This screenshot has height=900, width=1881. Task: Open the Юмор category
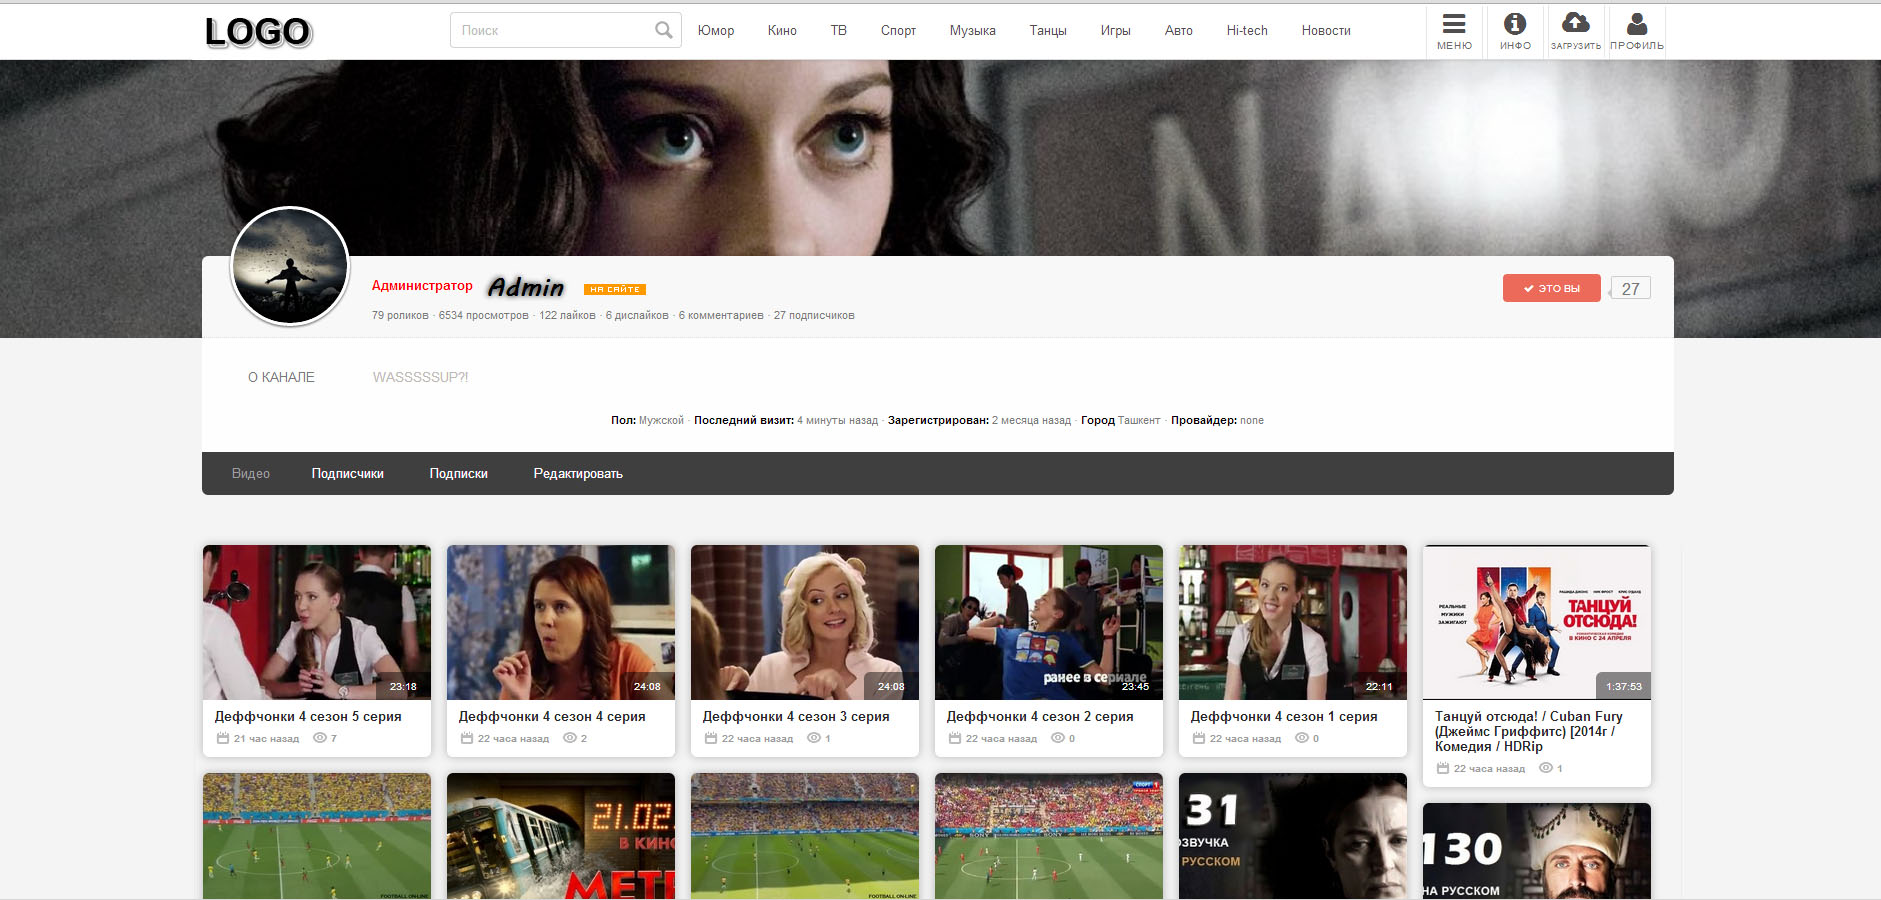point(716,30)
